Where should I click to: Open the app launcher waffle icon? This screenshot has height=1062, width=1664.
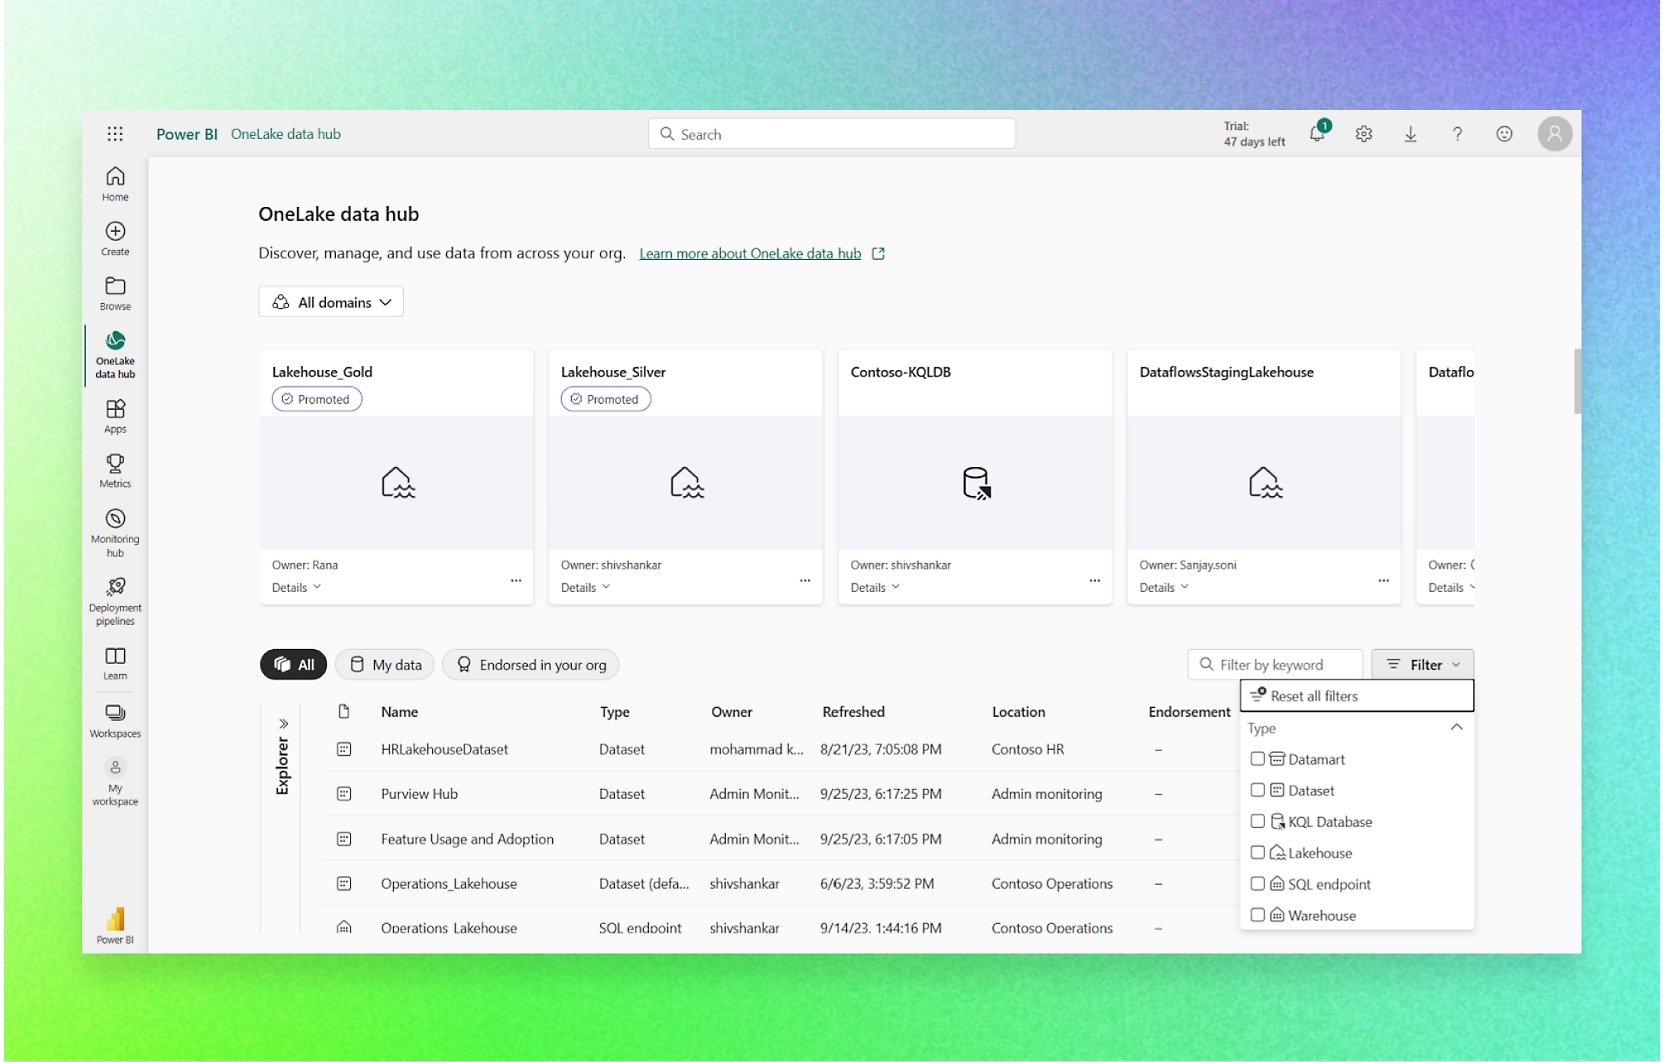click(x=115, y=134)
